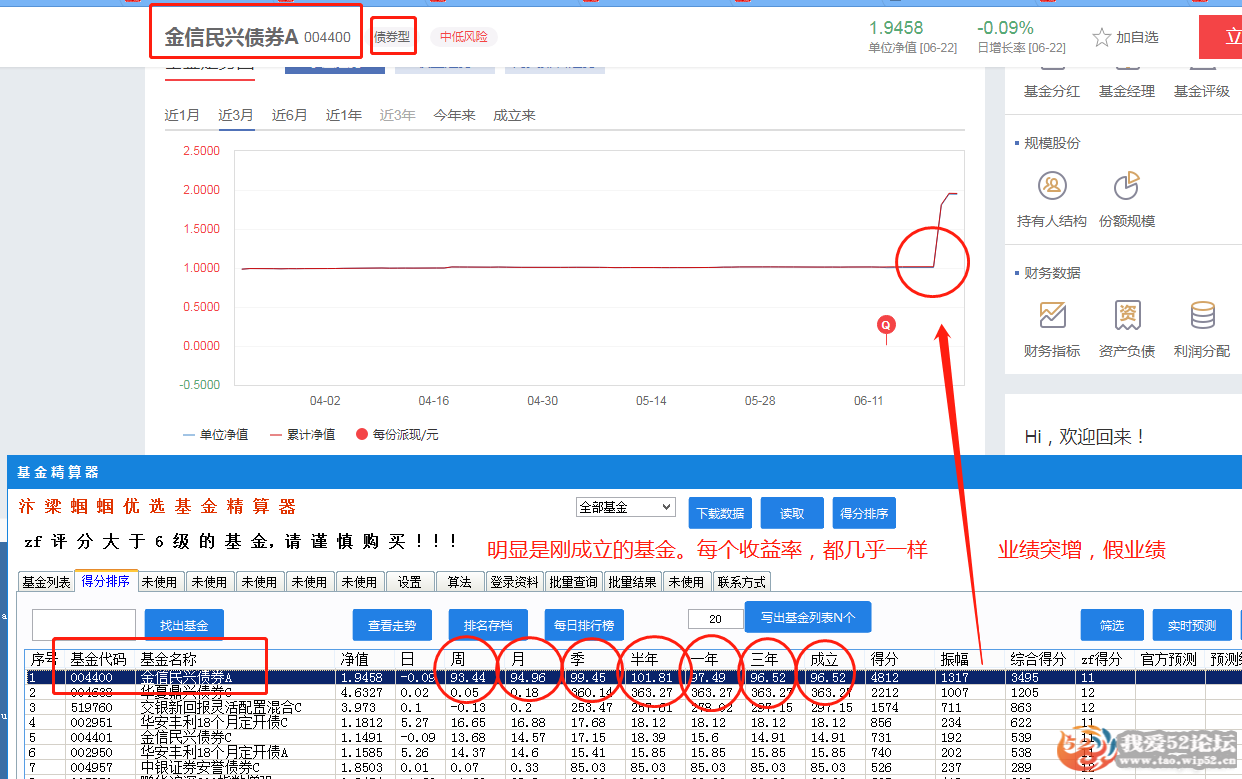The height and width of the screenshot is (779, 1242).
Task: Open 基金分红 fund dividend link
Action: click(1052, 91)
